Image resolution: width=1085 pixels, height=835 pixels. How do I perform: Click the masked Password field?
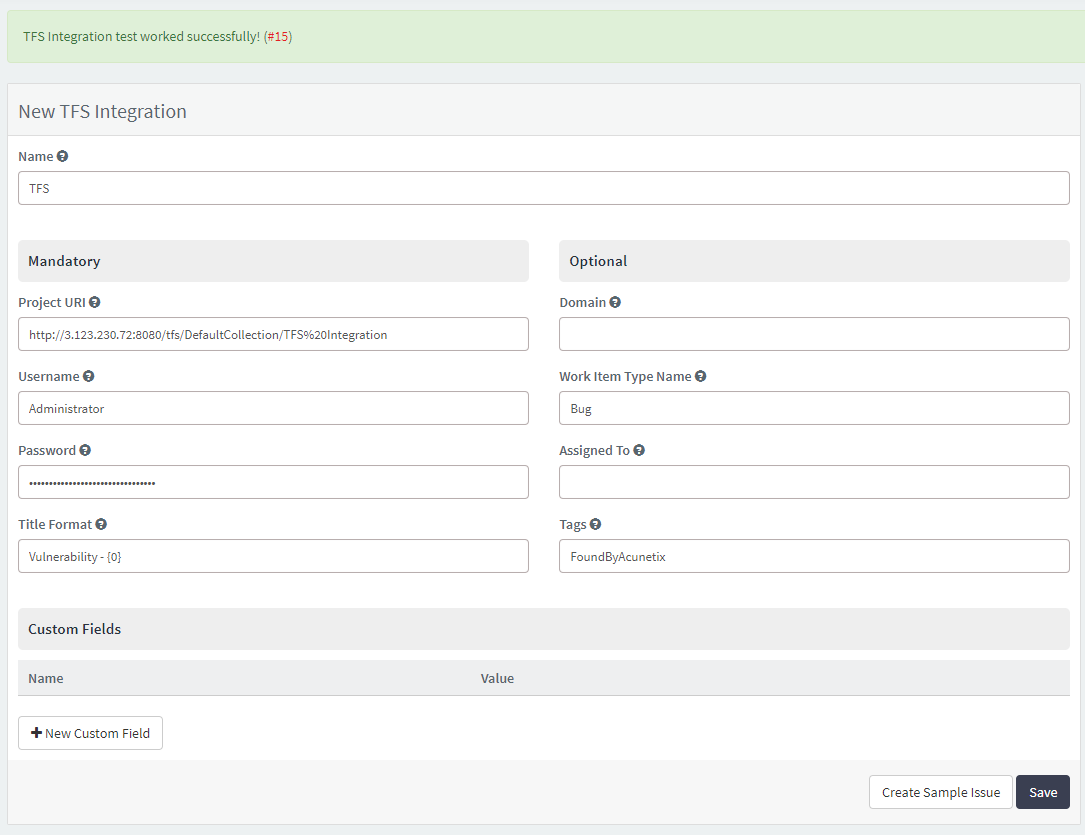pyautogui.click(x=273, y=482)
